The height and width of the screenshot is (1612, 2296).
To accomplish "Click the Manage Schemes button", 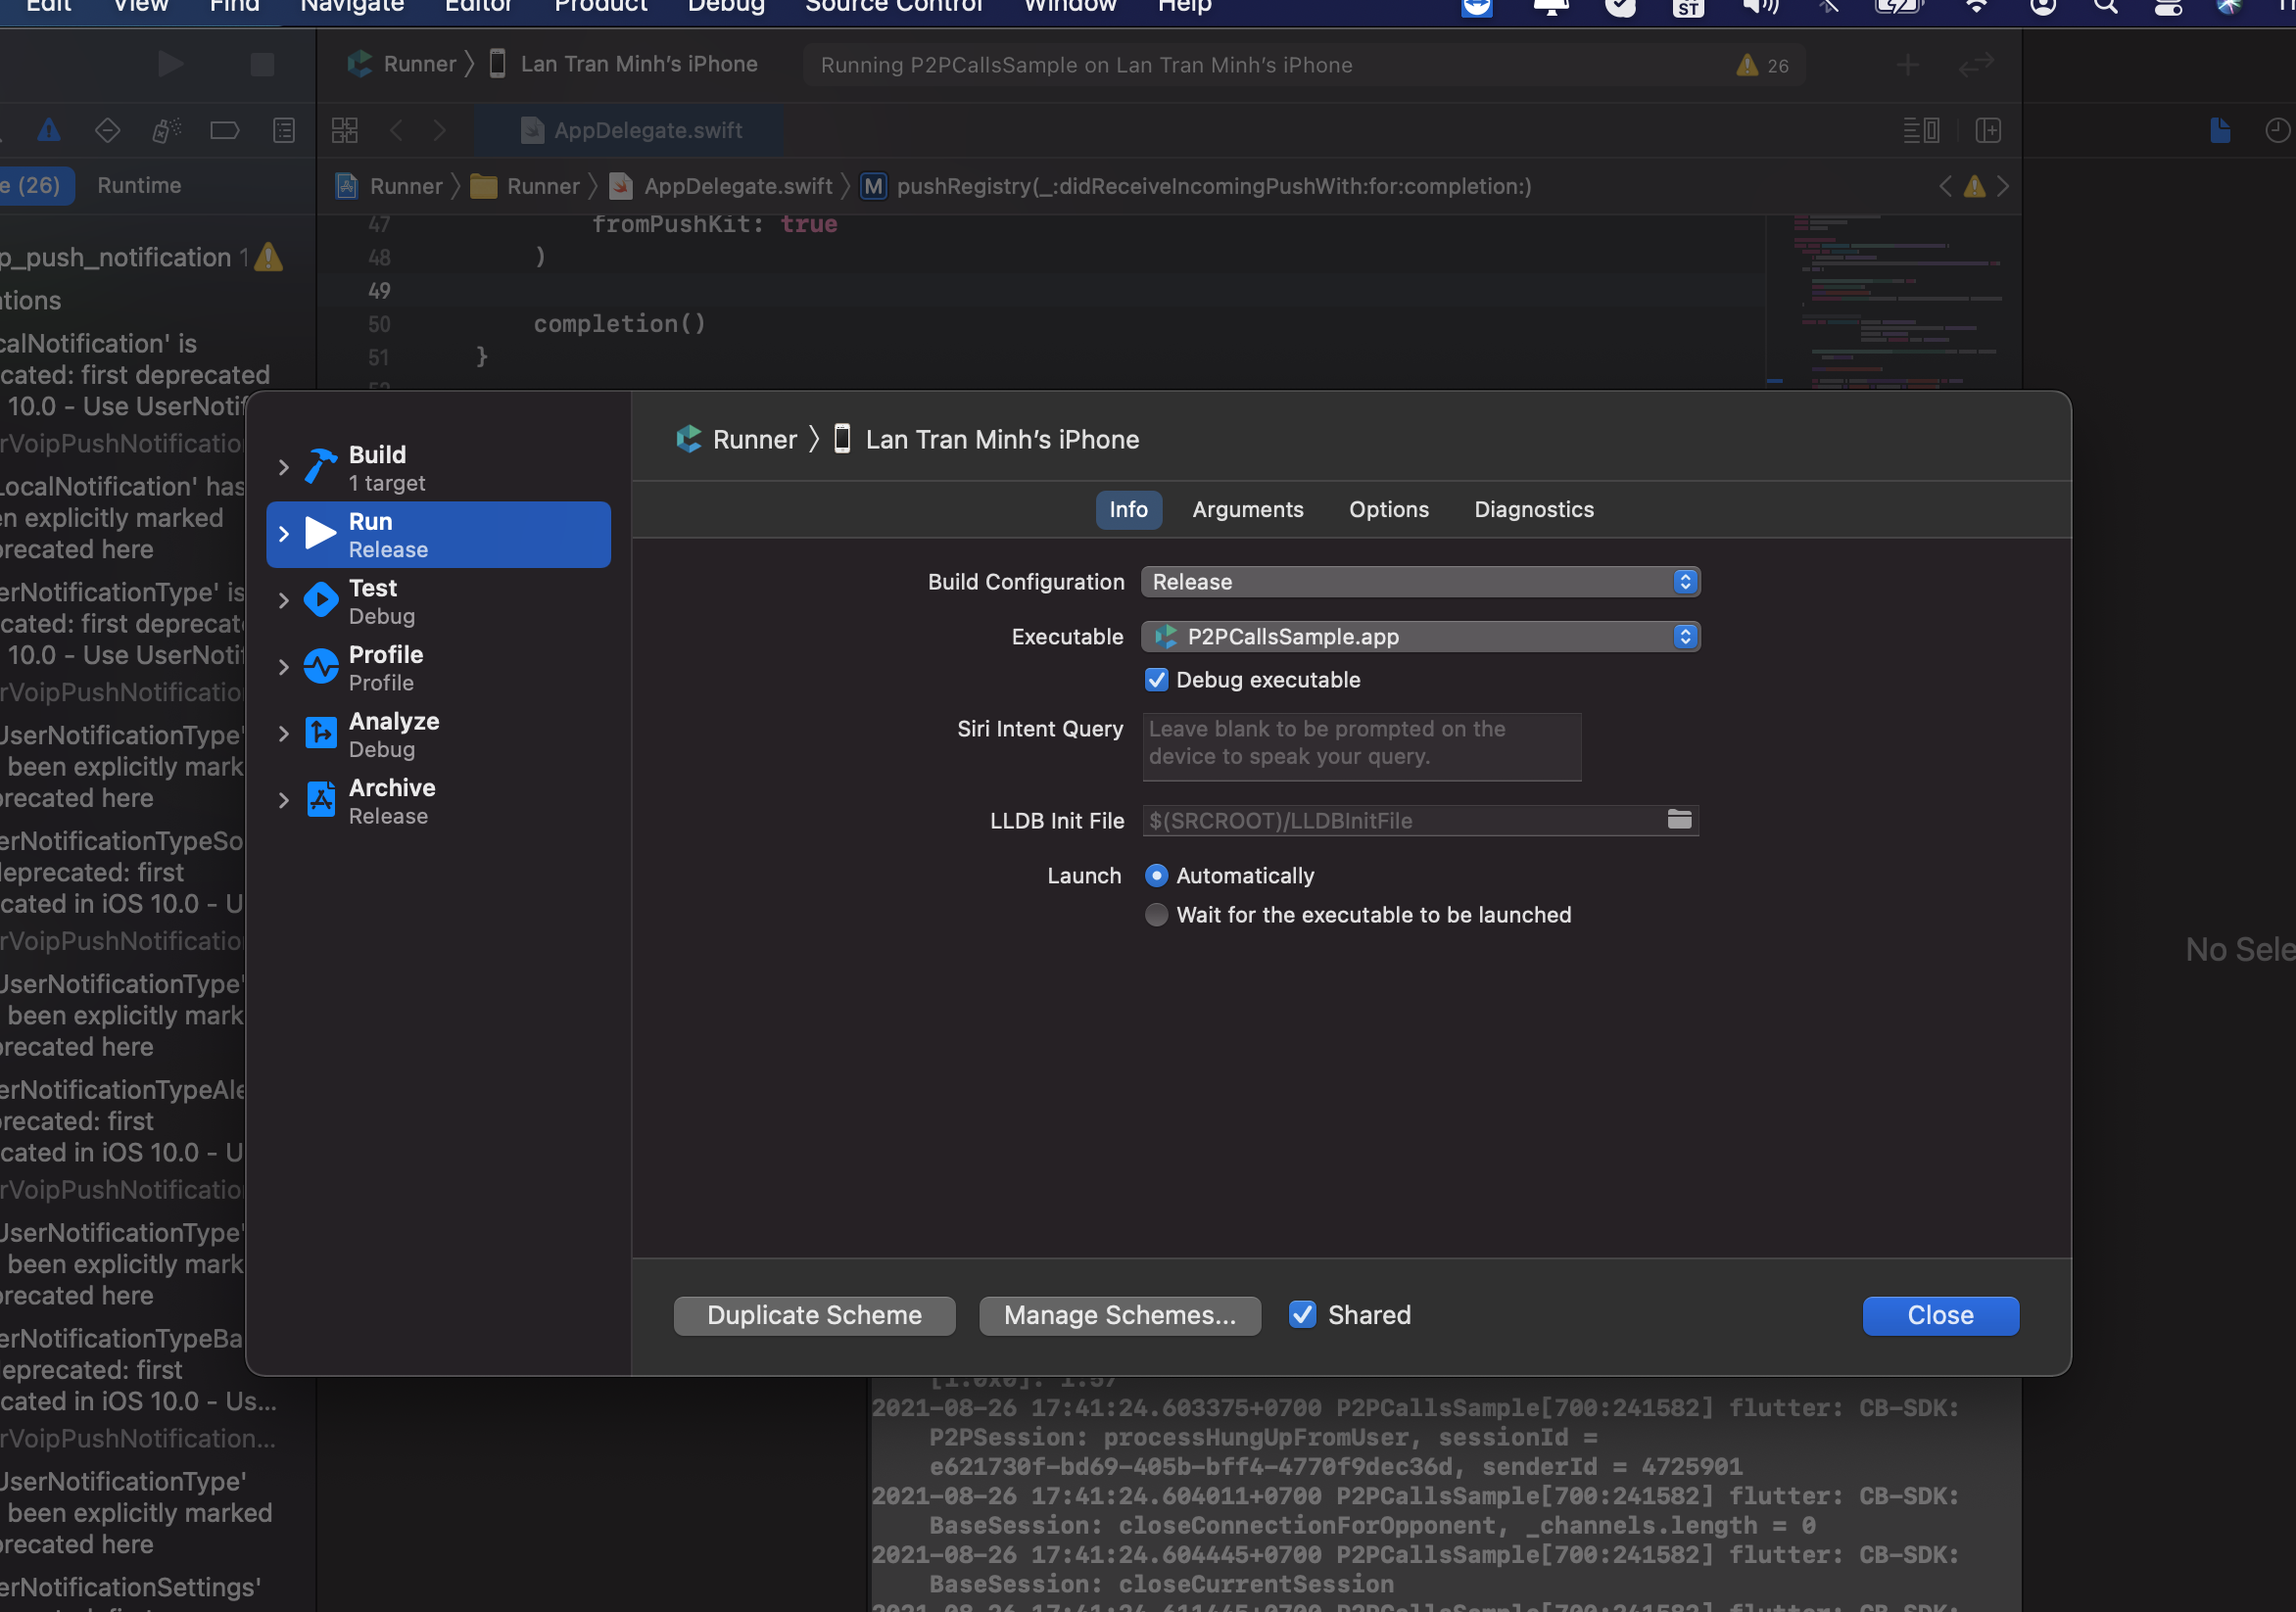I will click(x=1119, y=1315).
